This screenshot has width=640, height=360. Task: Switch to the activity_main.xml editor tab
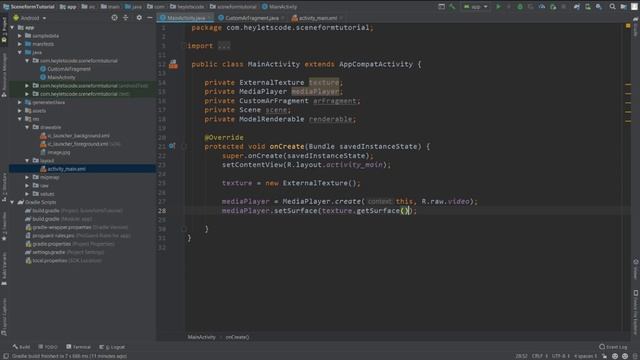click(x=317, y=18)
